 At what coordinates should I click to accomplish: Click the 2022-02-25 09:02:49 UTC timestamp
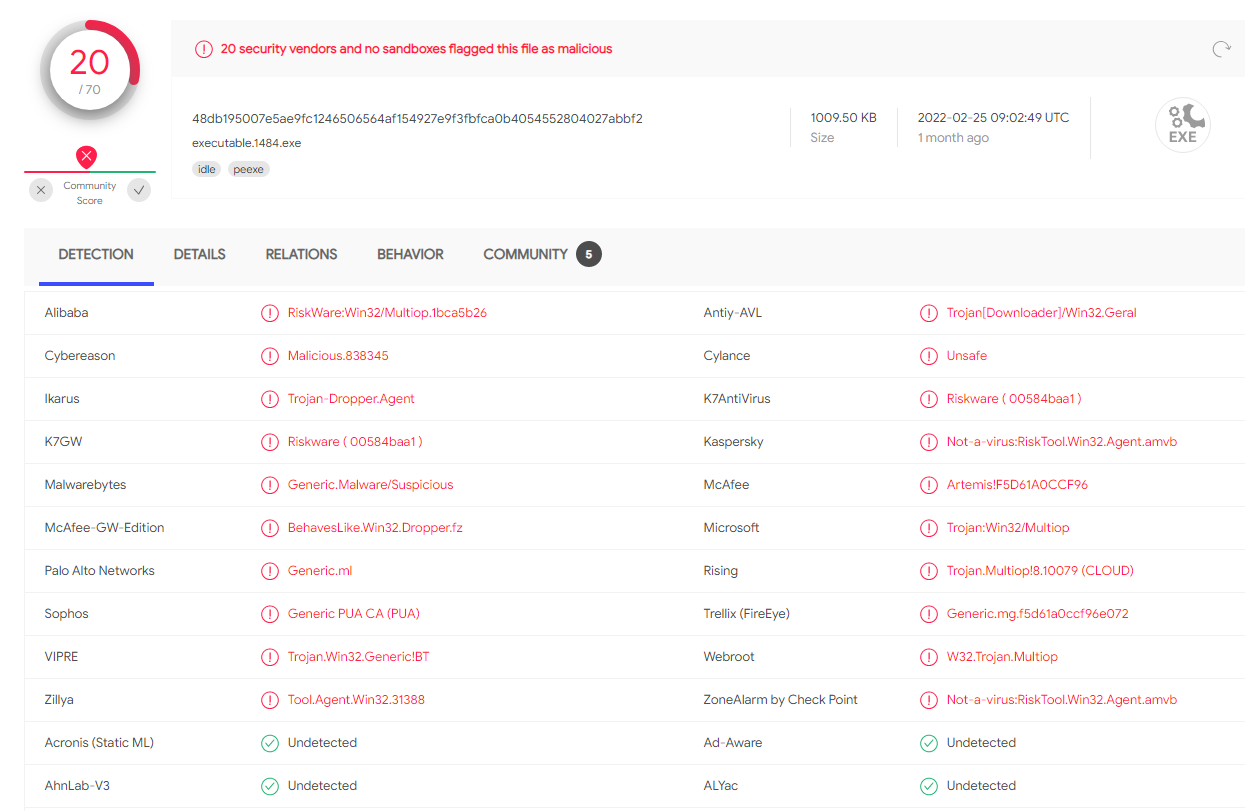coord(993,117)
